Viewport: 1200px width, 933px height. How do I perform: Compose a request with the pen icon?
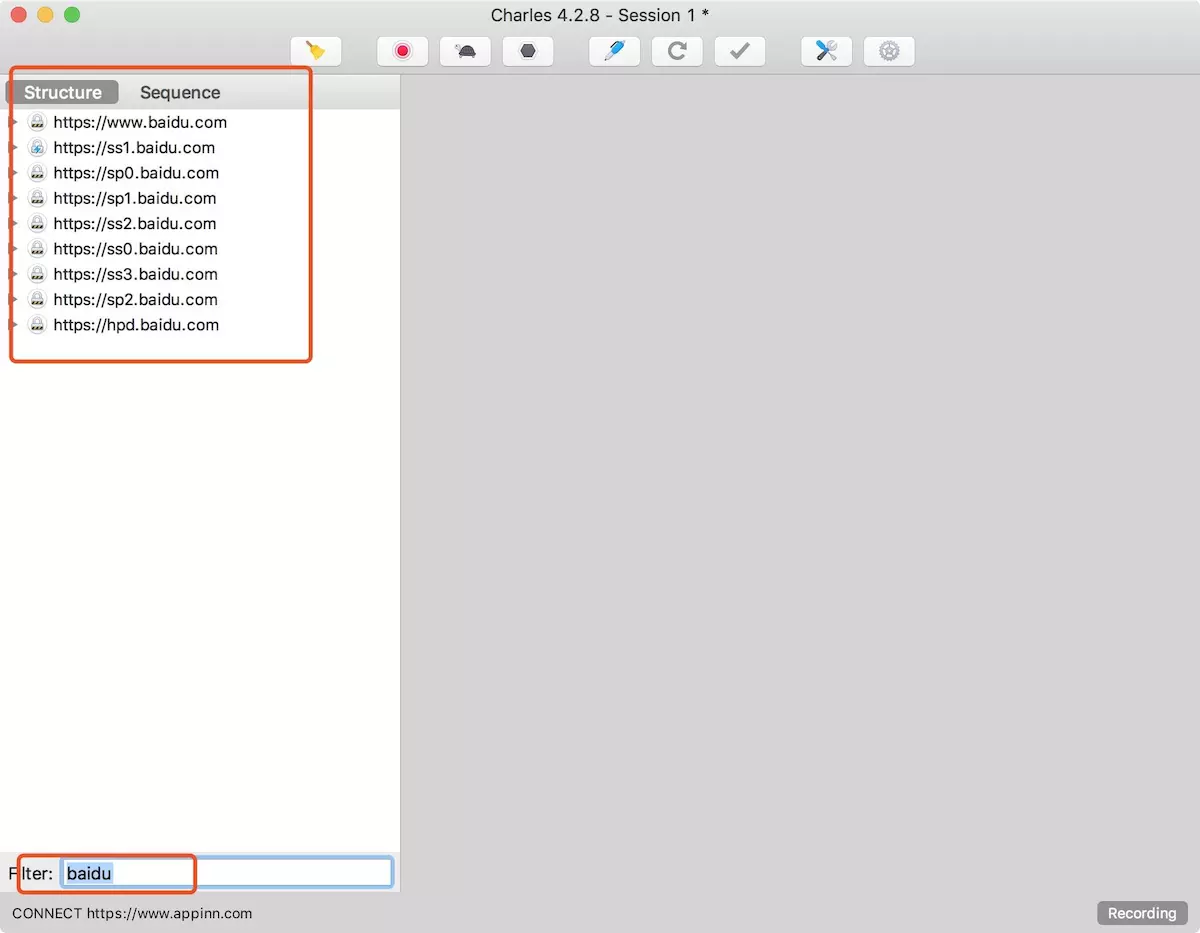615,51
